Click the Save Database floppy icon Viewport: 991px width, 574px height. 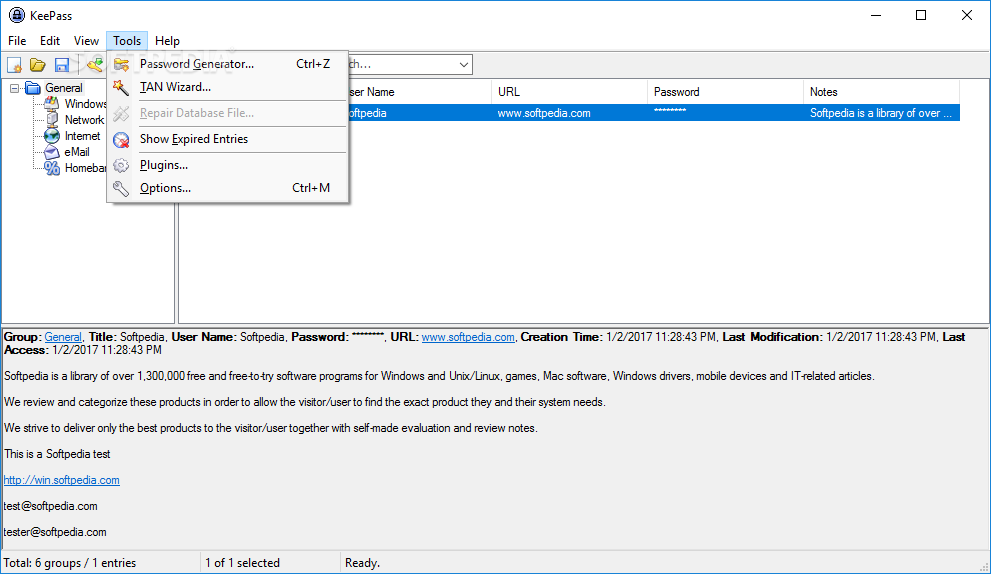[x=61, y=64]
